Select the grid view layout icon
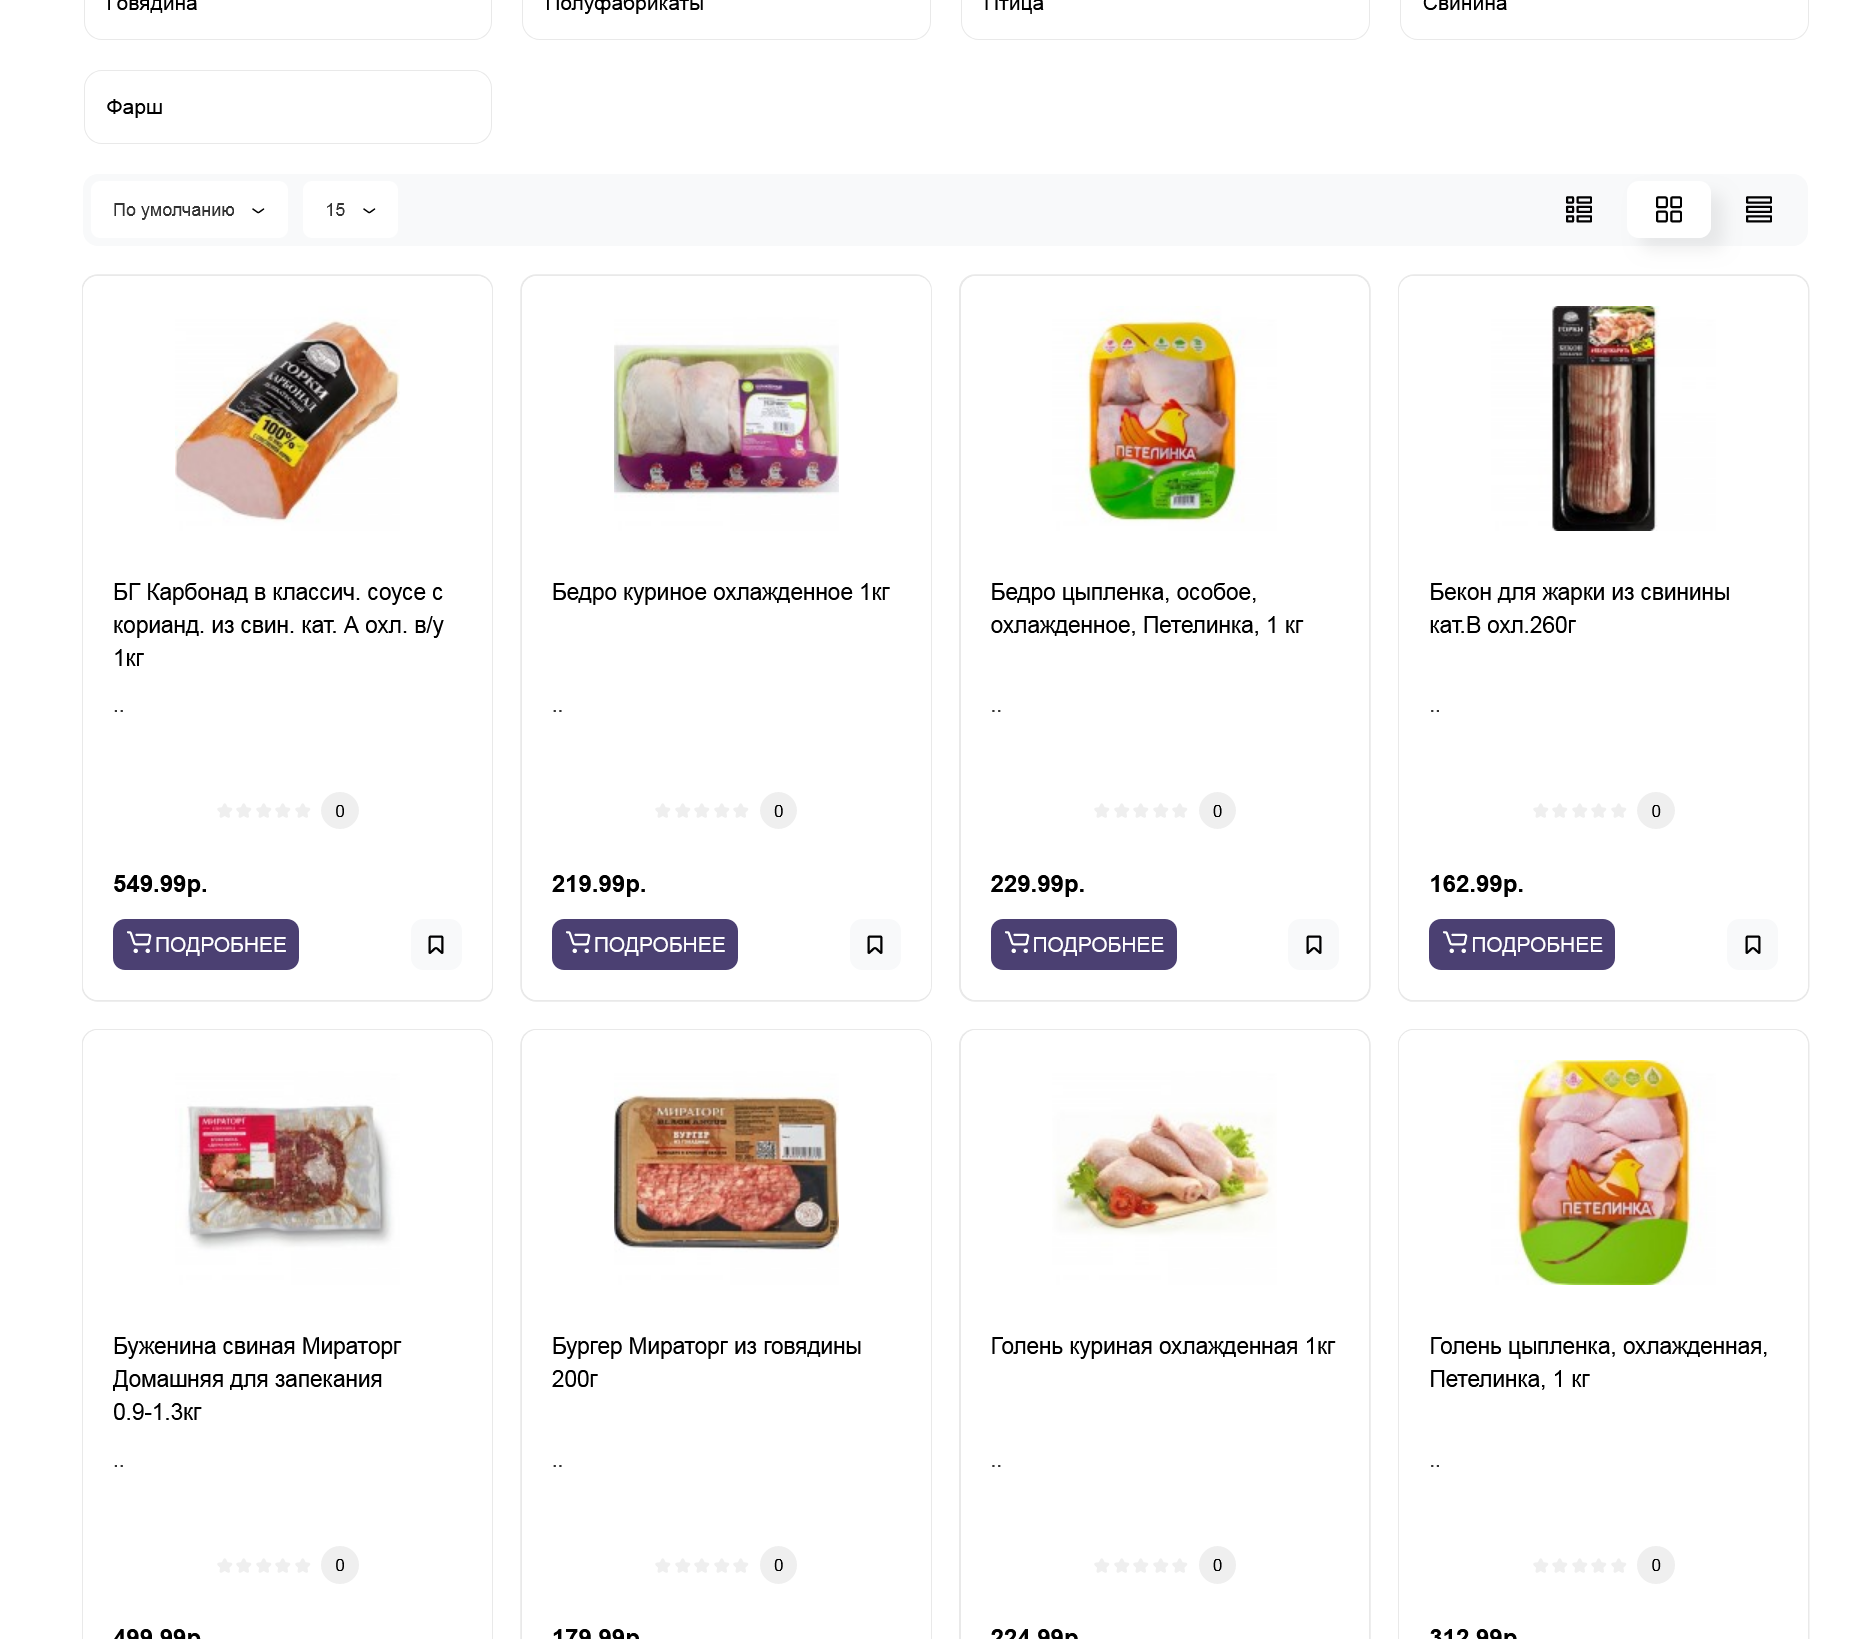The width and height of the screenshot is (1851, 1639). tap(1668, 210)
